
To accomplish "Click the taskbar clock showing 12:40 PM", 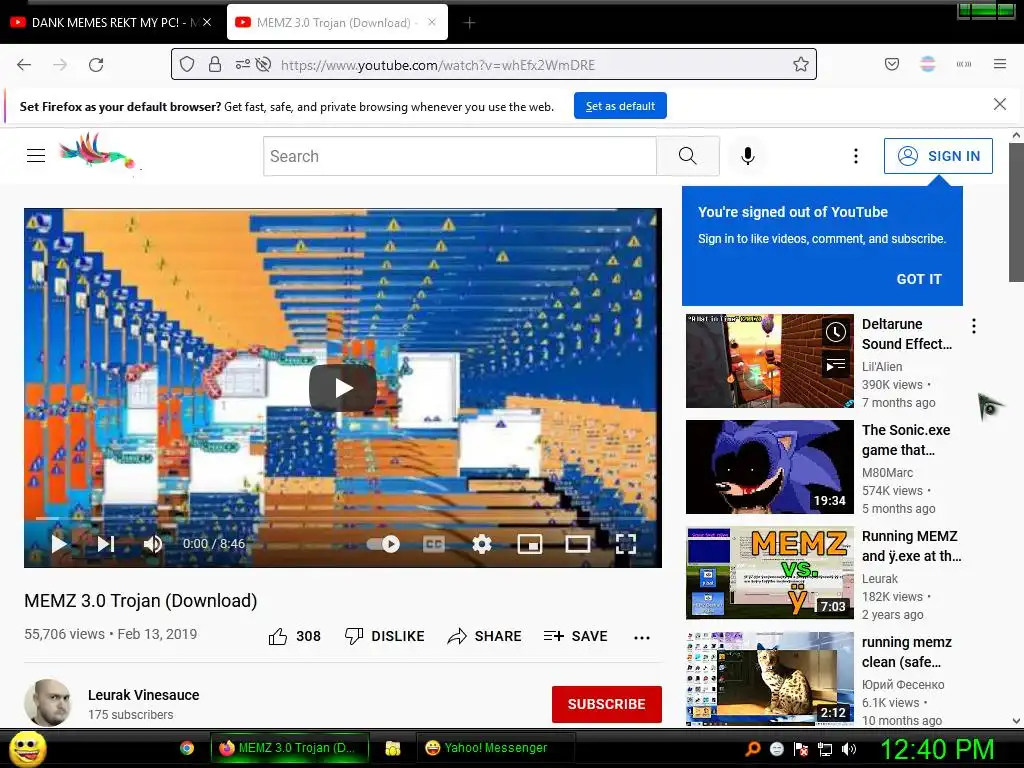I will point(937,749).
